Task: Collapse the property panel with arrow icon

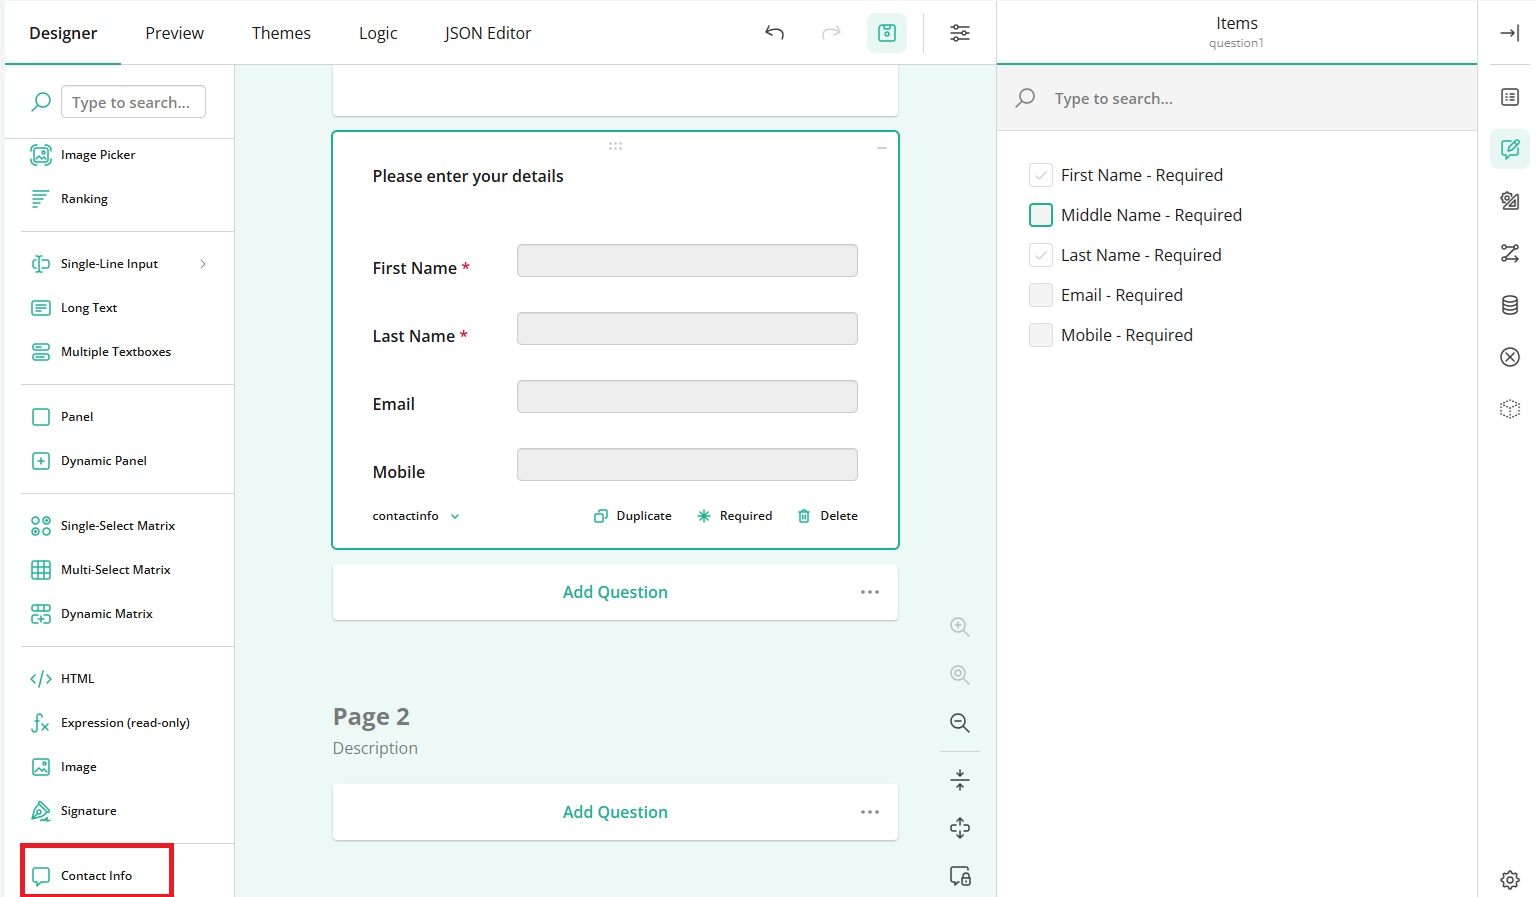Action: pyautogui.click(x=1510, y=33)
